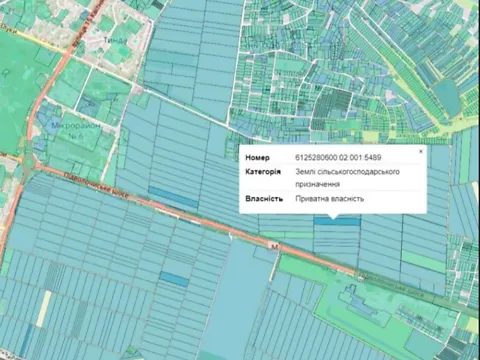Viewport: 480px width, 360px height.
Task: Click the Підволочиське шосе road label near the roundabout
Action: pyautogui.click(x=96, y=186)
